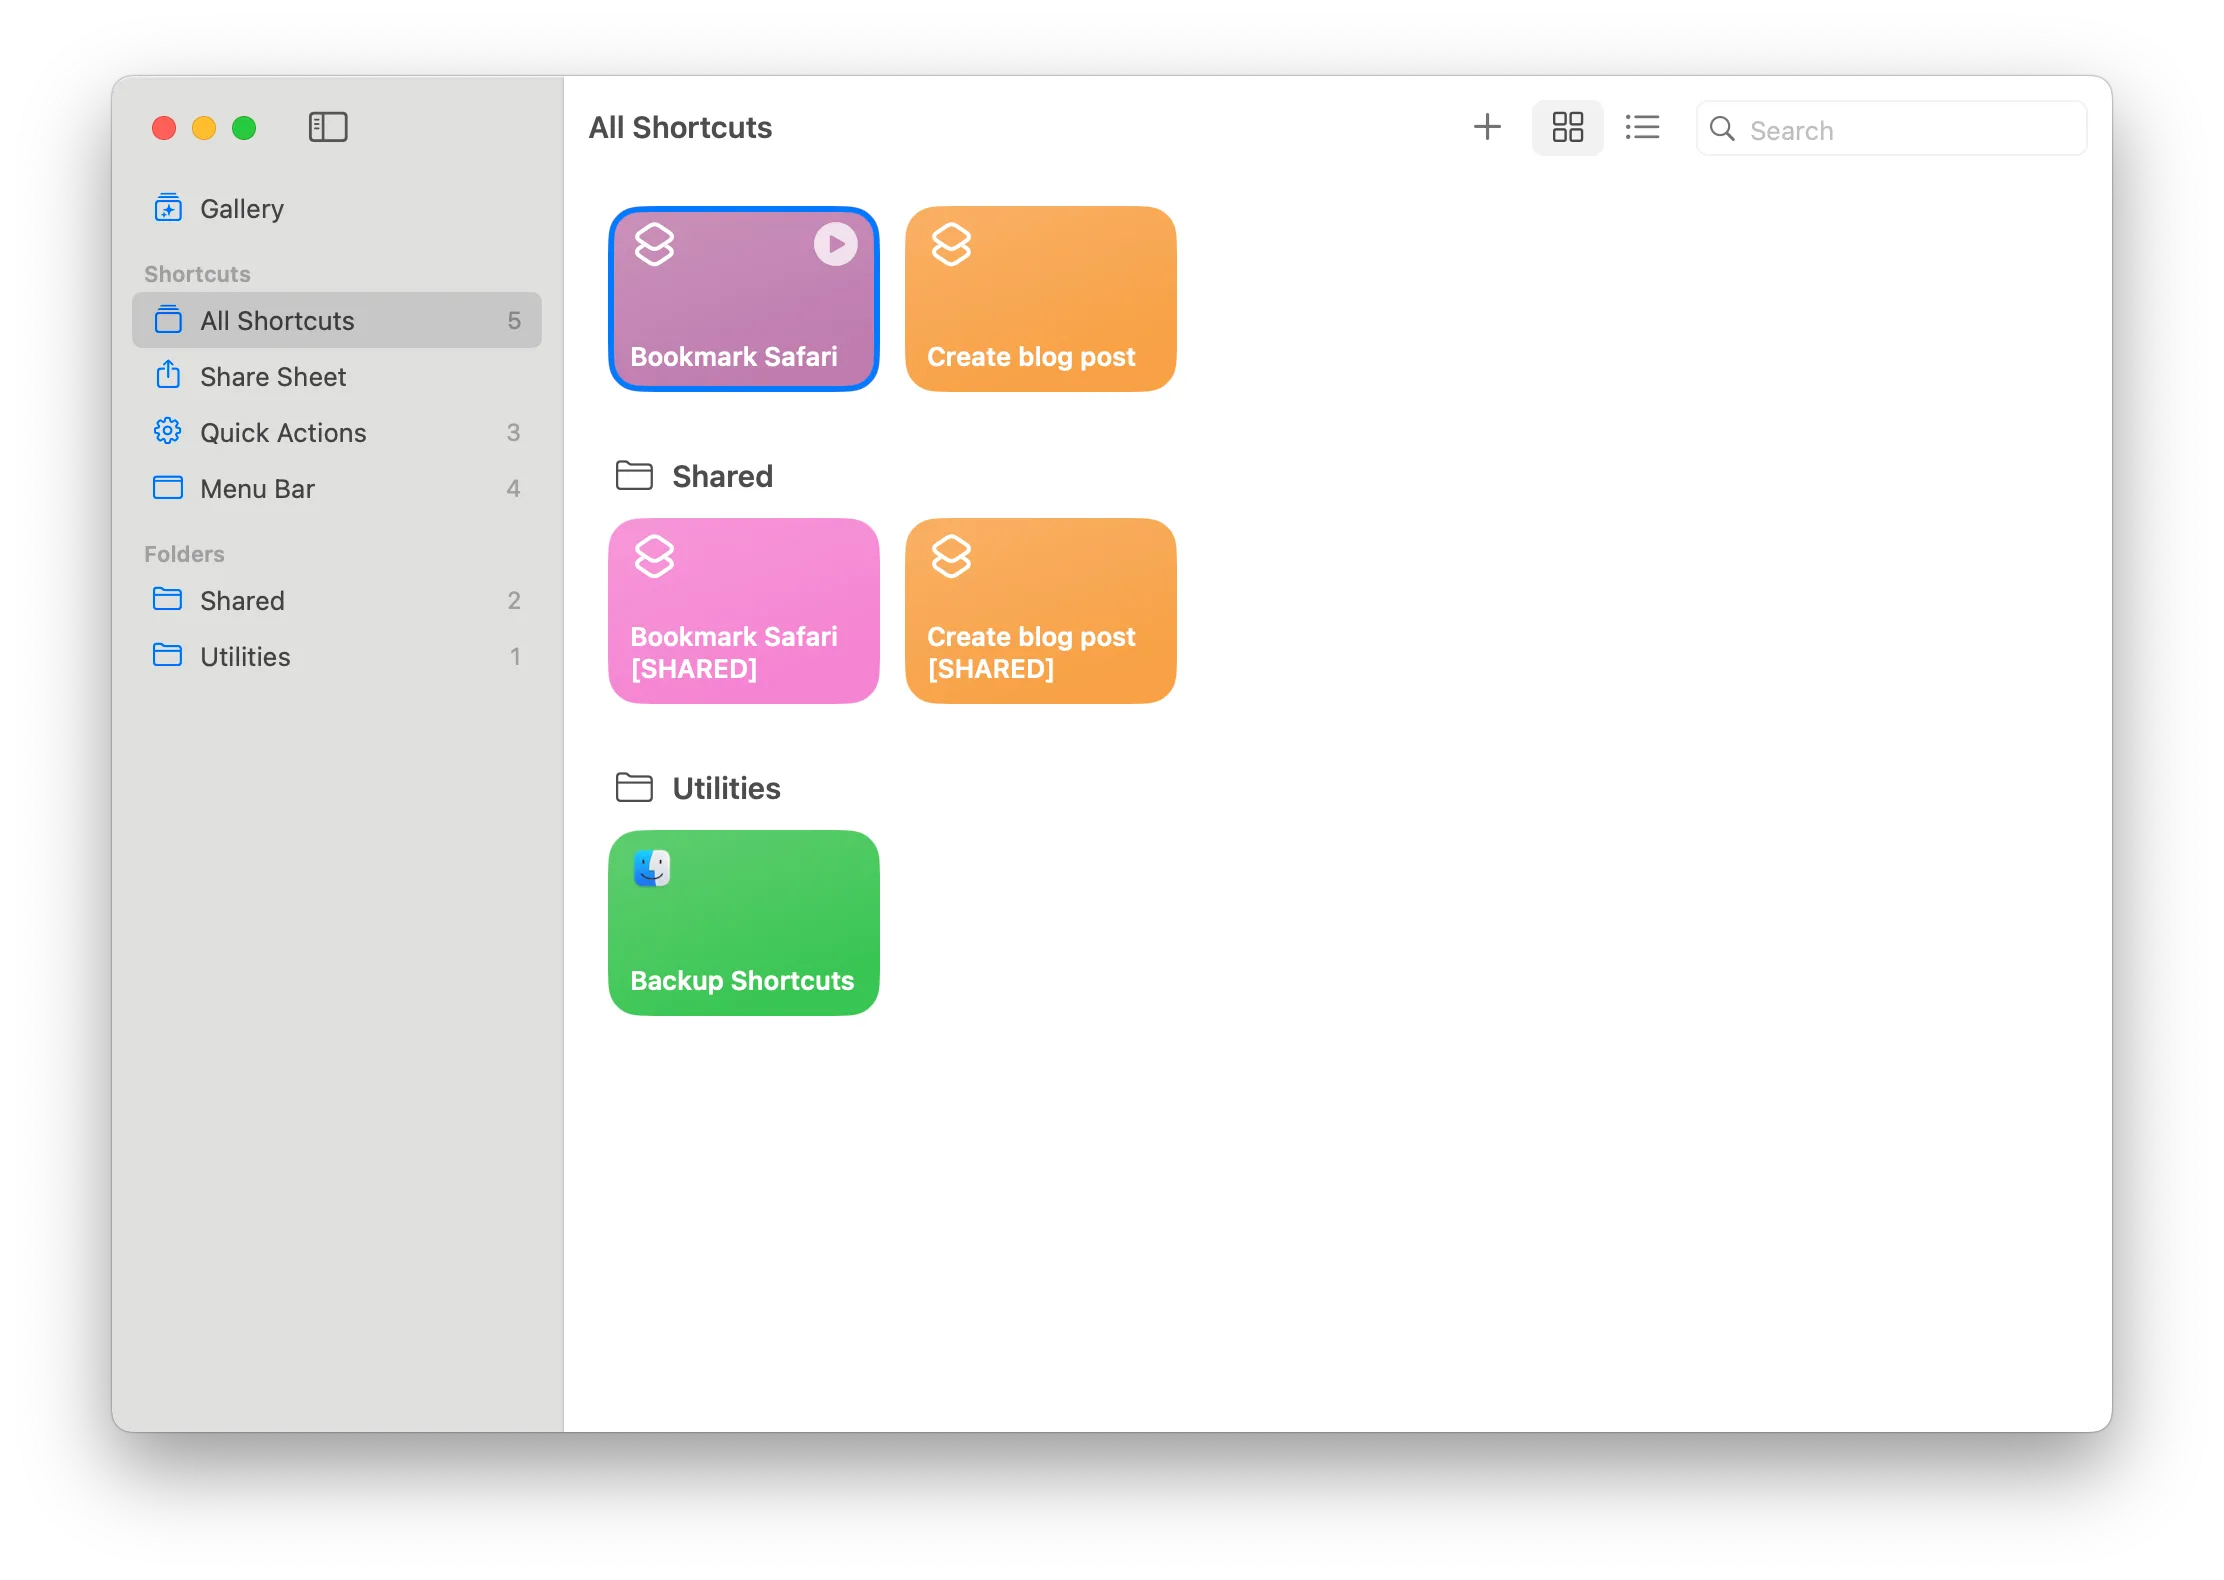This screenshot has width=2224, height=1580.
Task: Toggle the sidebar visibility
Action: coord(328,127)
